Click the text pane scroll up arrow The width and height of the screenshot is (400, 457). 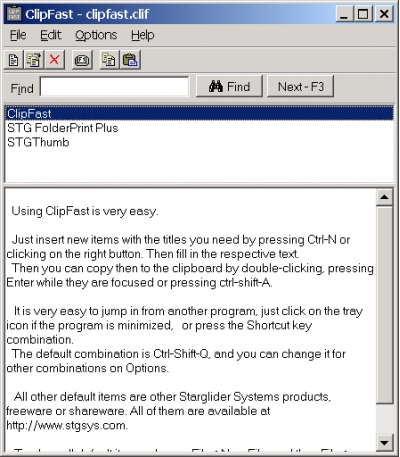384,197
